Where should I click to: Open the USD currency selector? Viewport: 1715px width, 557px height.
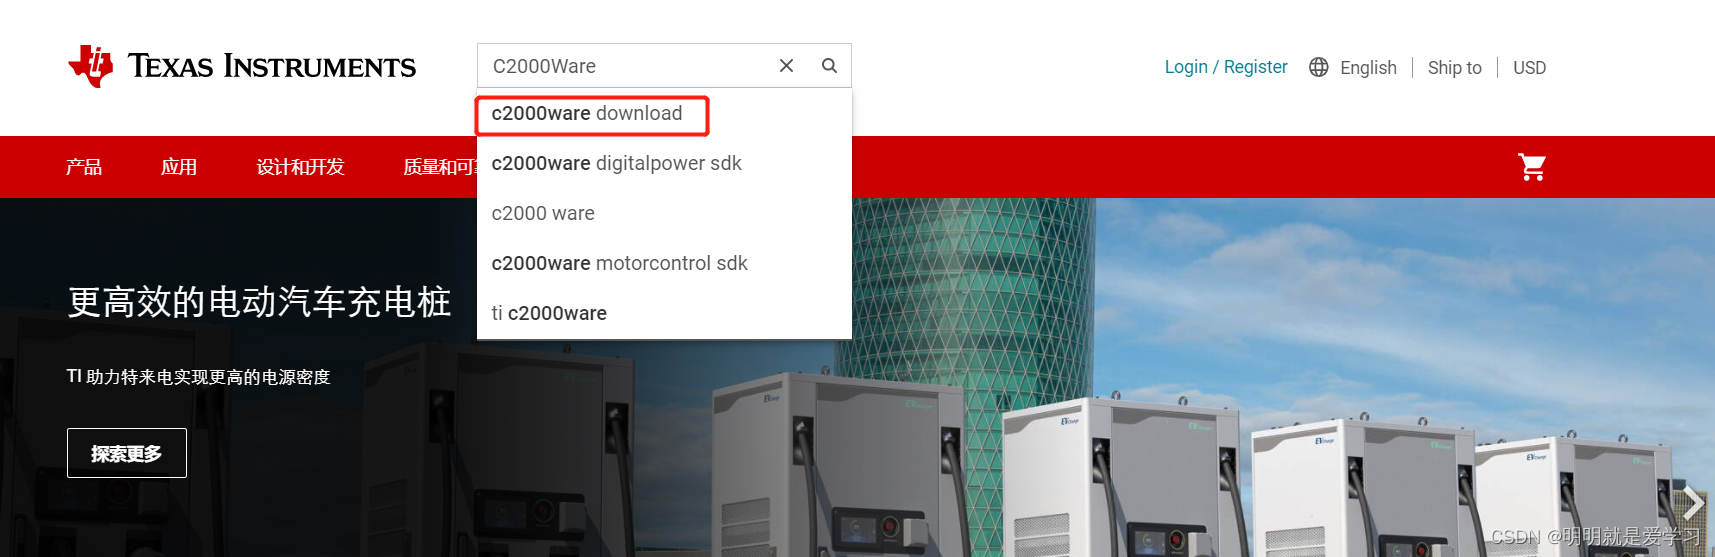pos(1529,67)
